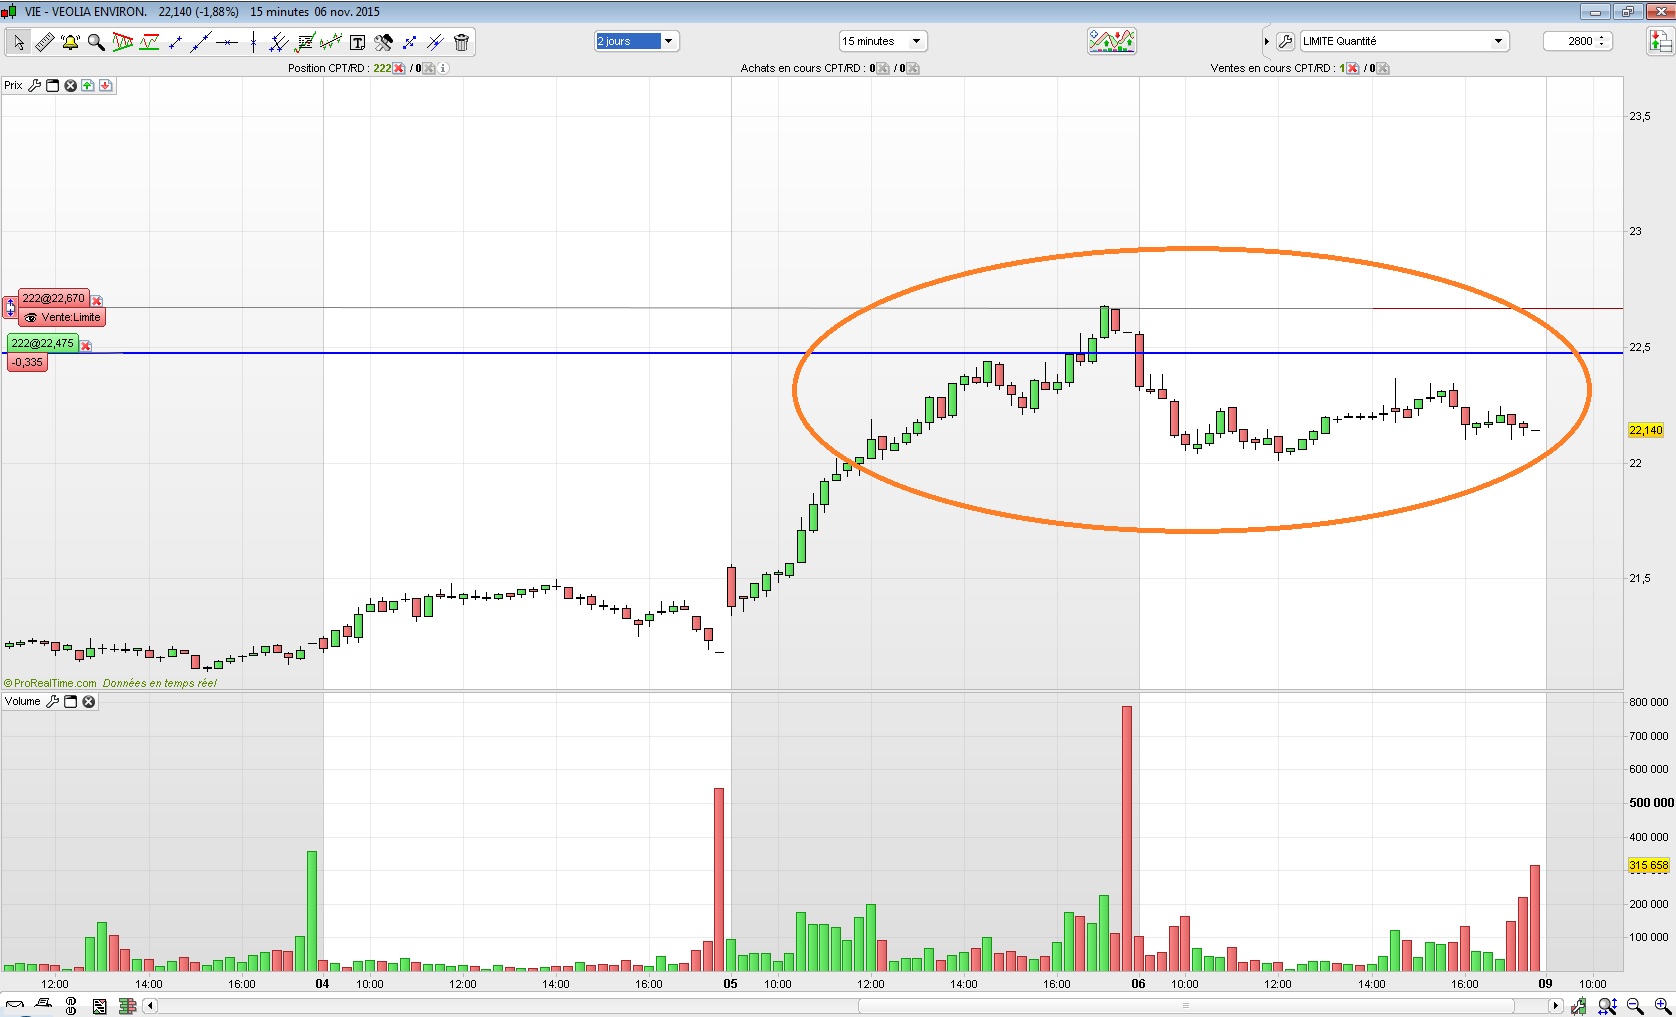
Task: Open the Fibonacci retracement drawing tool
Action: 305,42
